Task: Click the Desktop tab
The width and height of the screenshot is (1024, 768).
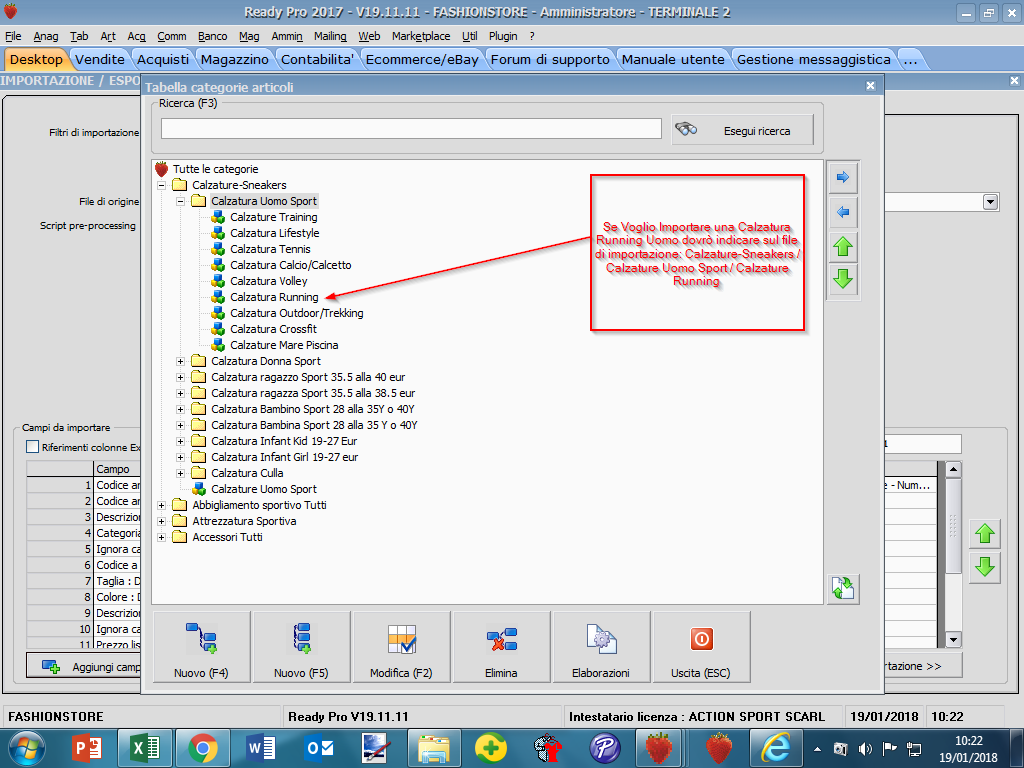Action: 36,59
